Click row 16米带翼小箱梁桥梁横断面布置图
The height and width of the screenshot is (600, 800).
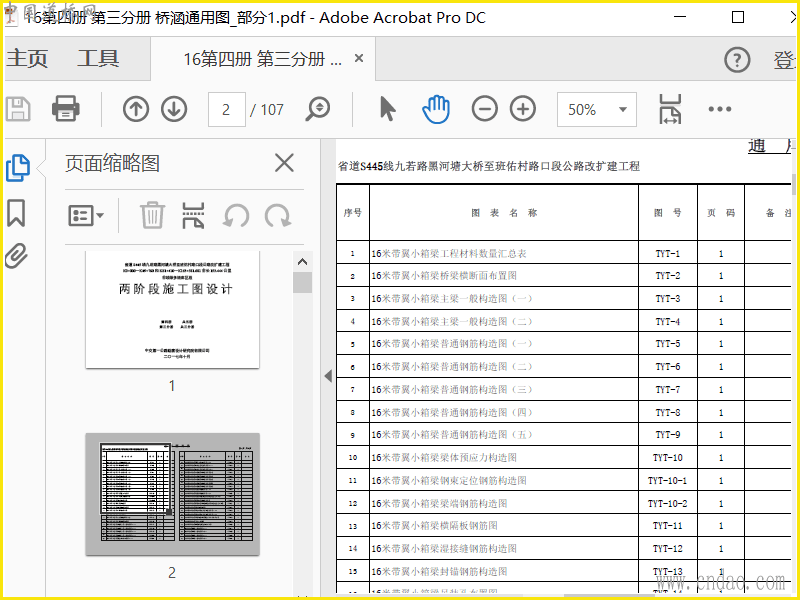pos(504,276)
